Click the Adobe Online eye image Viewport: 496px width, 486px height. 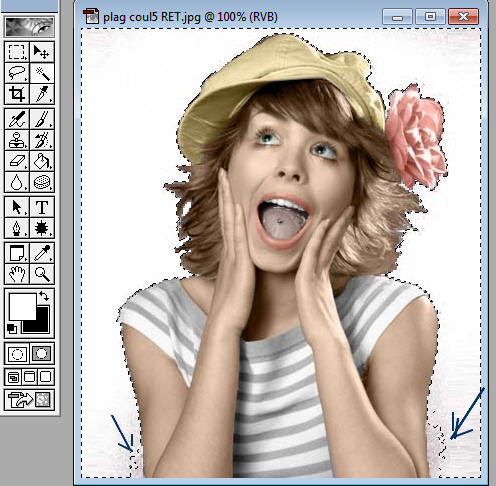point(30,27)
